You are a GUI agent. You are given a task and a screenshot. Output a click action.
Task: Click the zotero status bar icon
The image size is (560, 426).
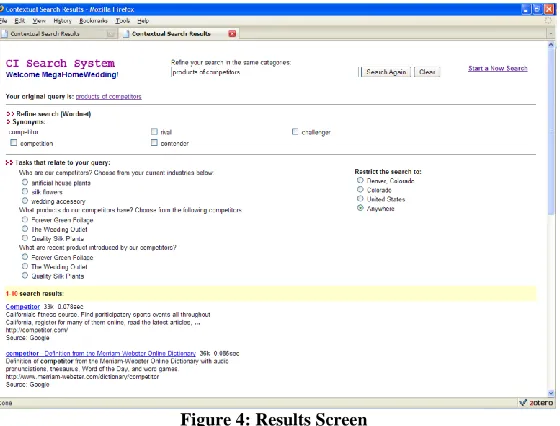coord(536,403)
